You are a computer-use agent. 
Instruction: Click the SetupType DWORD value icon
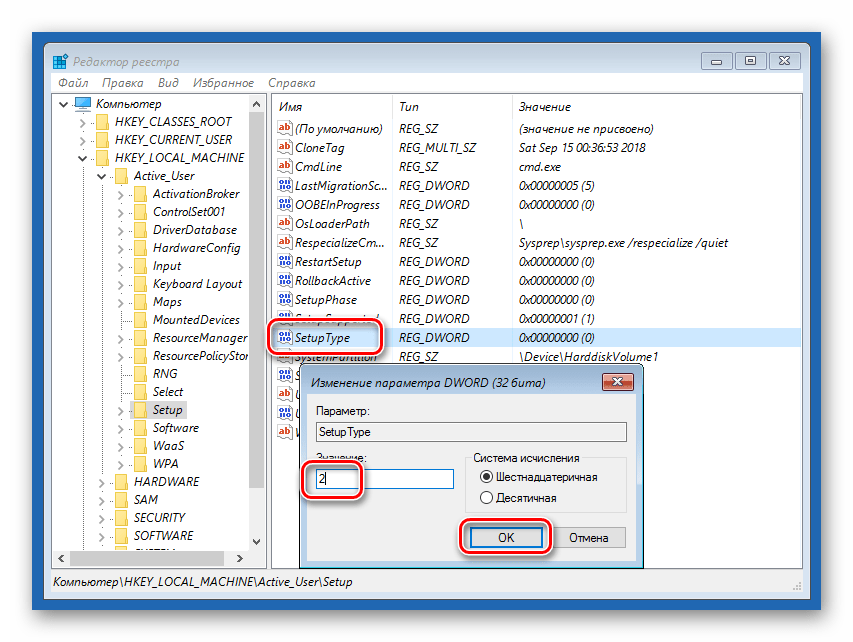pos(285,338)
